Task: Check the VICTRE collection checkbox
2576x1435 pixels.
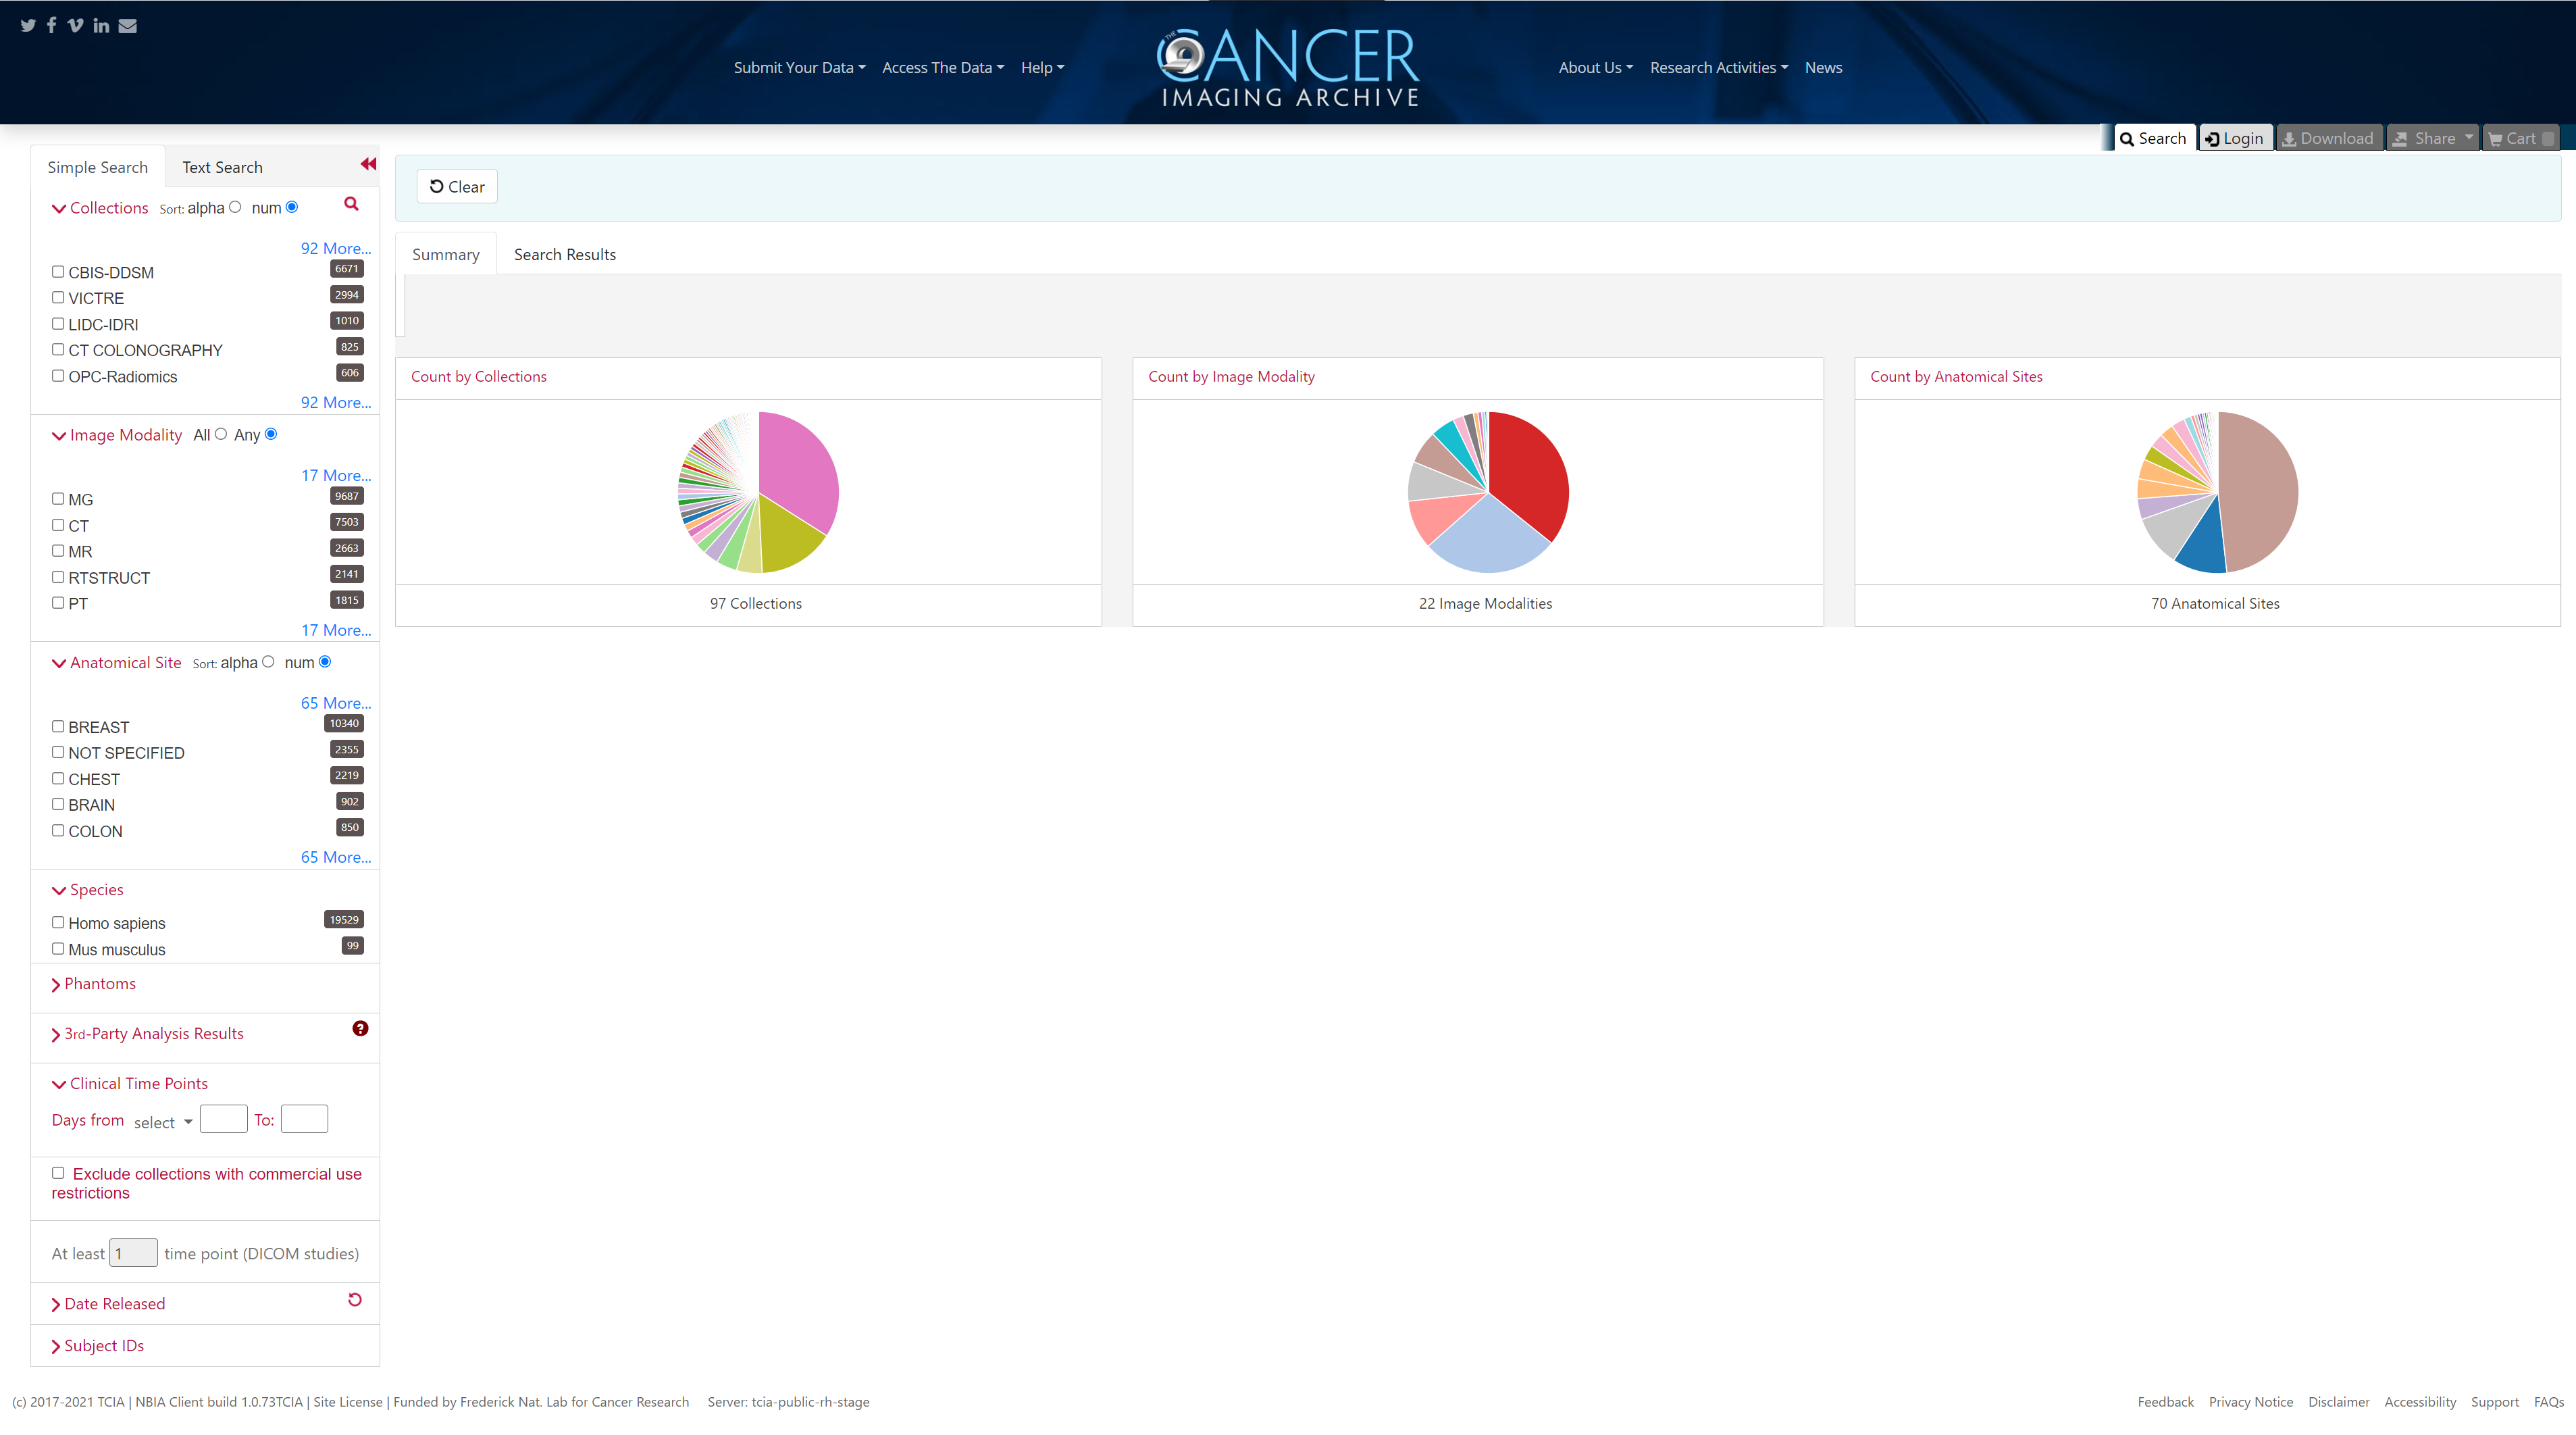Action: pos(58,297)
